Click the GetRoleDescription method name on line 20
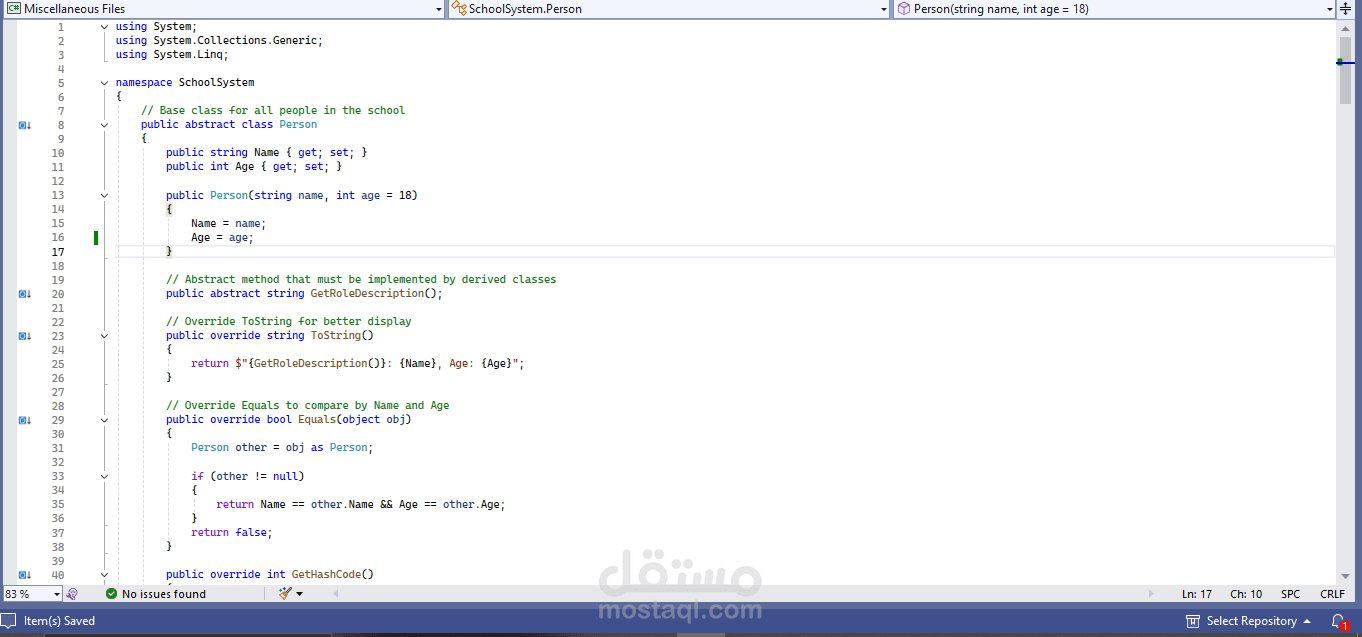This screenshot has height=637, width=1362. coord(367,294)
